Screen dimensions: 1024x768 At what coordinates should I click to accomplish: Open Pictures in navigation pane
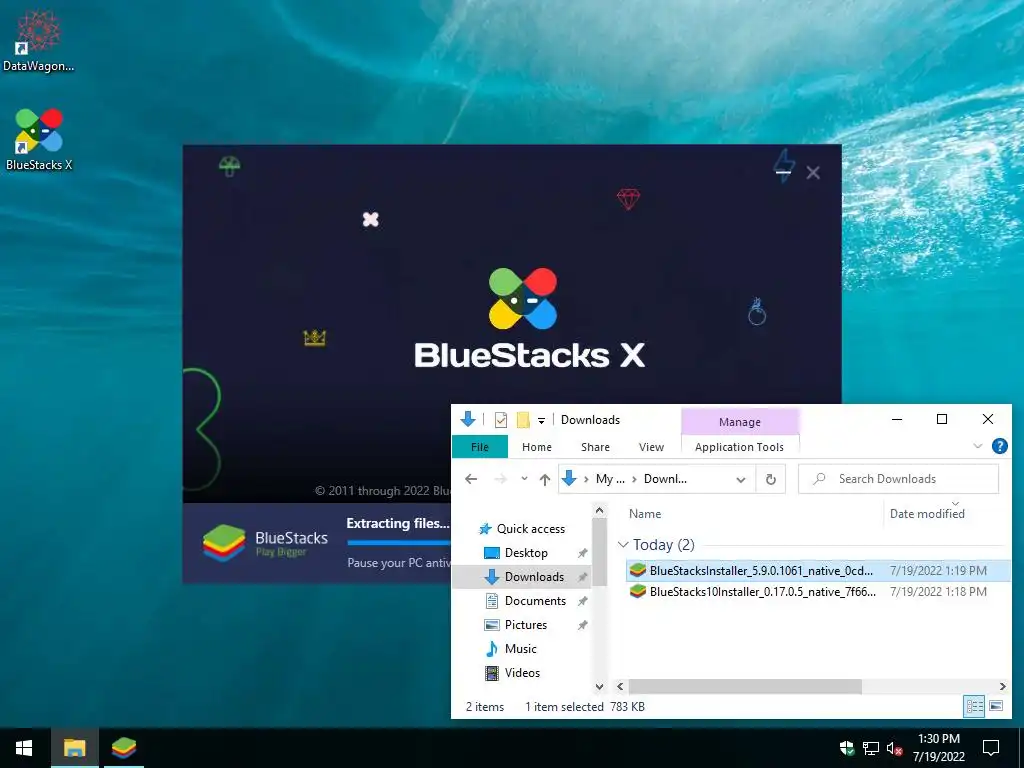point(525,624)
